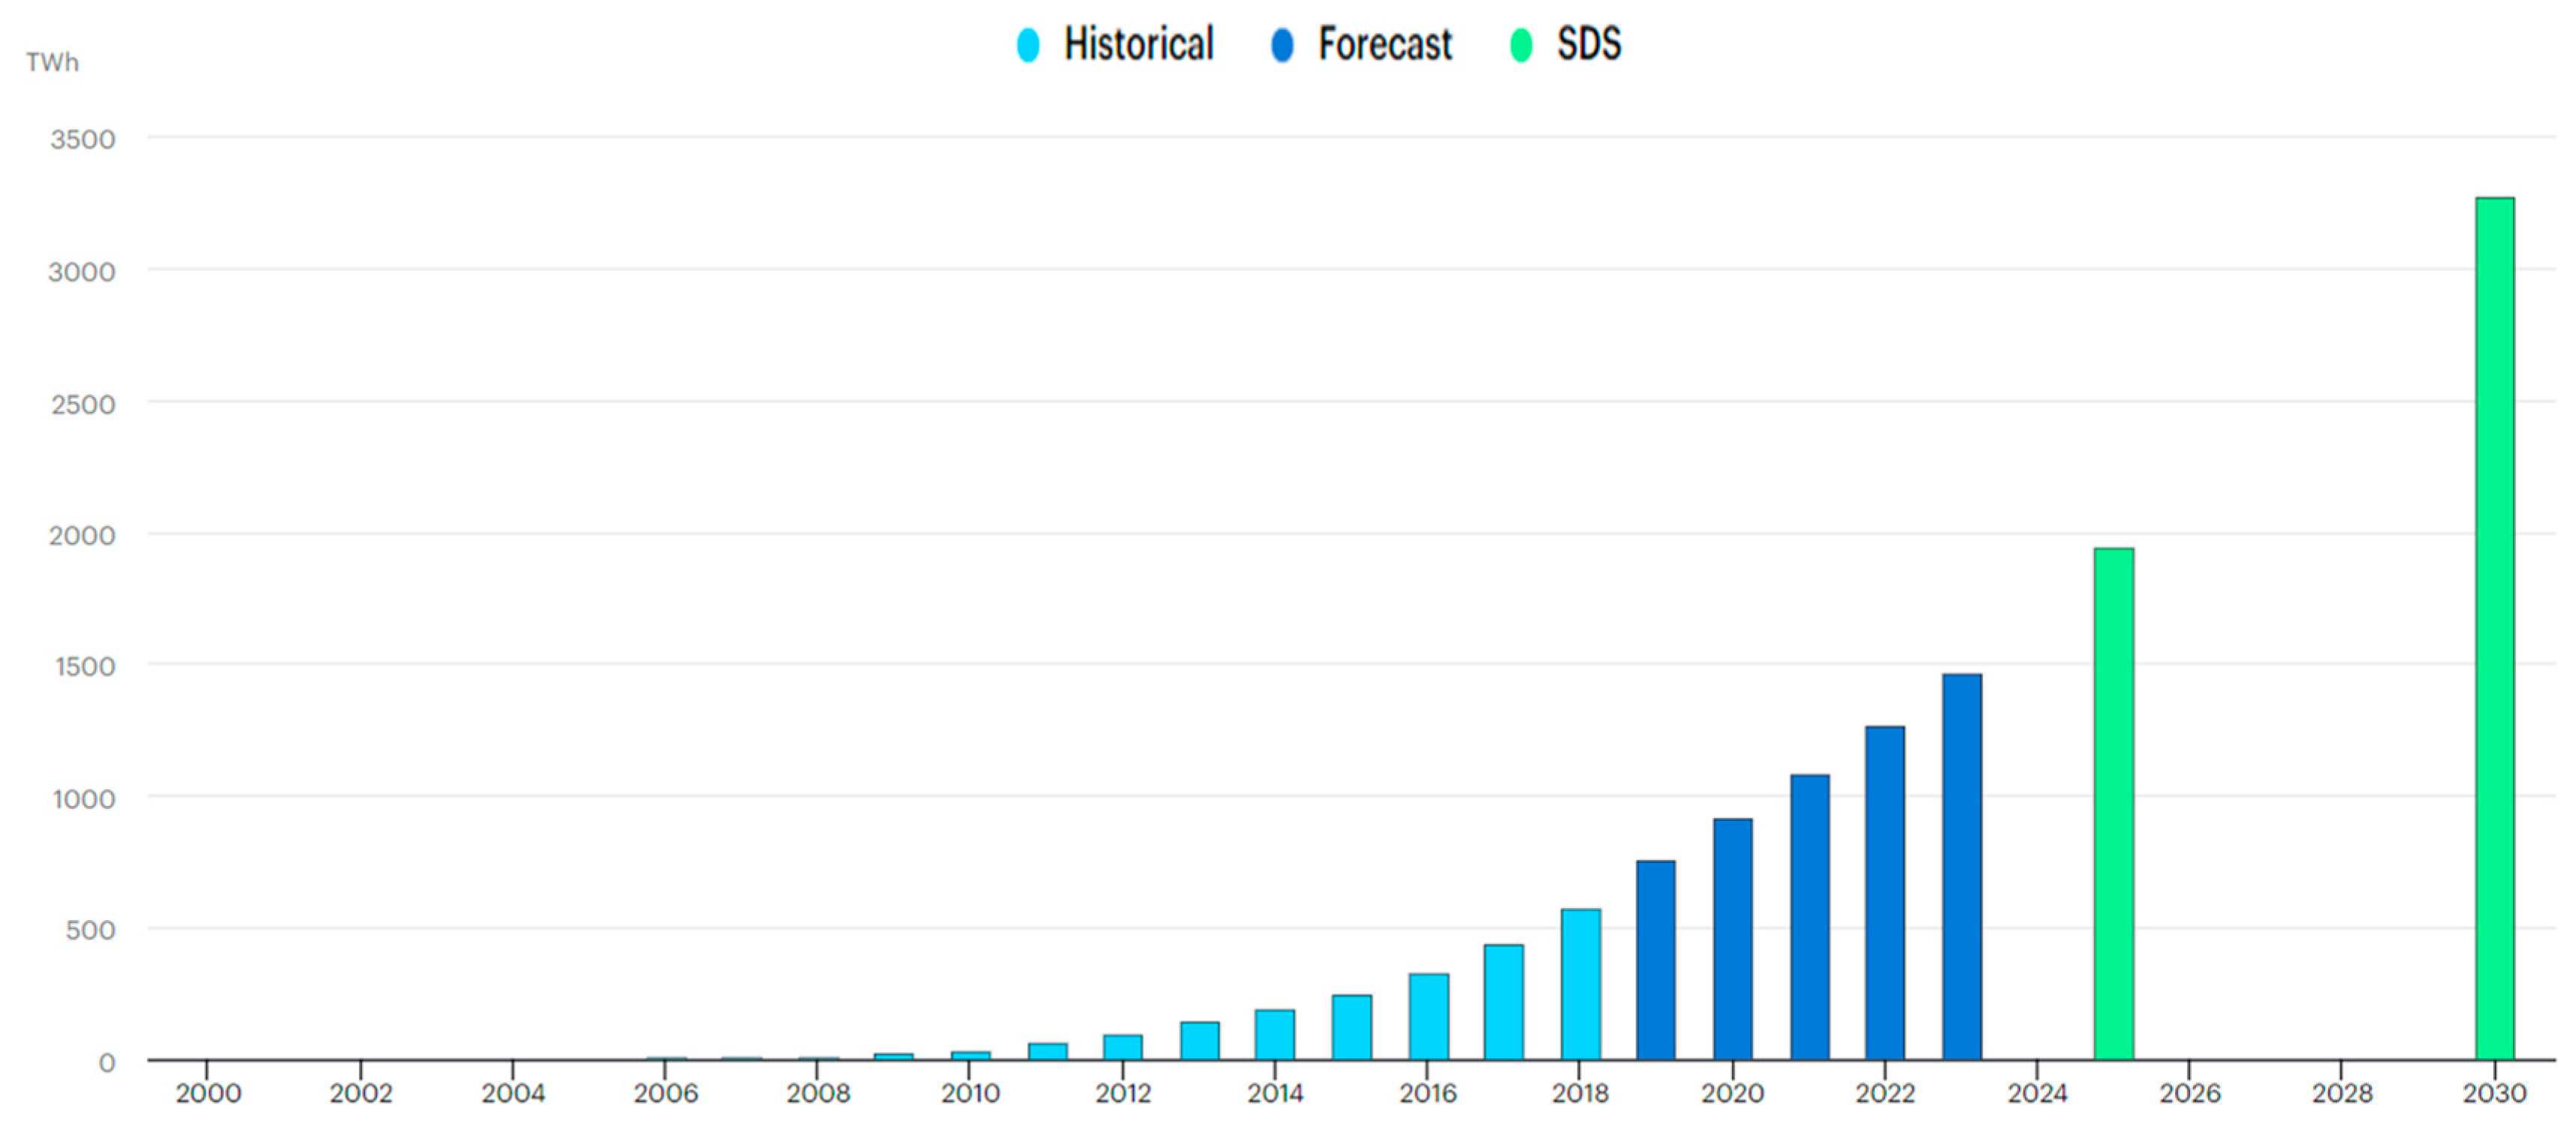The width and height of the screenshot is (2576, 1131).
Task: Click the 2030 x-axis year label
Action: point(2494,1093)
